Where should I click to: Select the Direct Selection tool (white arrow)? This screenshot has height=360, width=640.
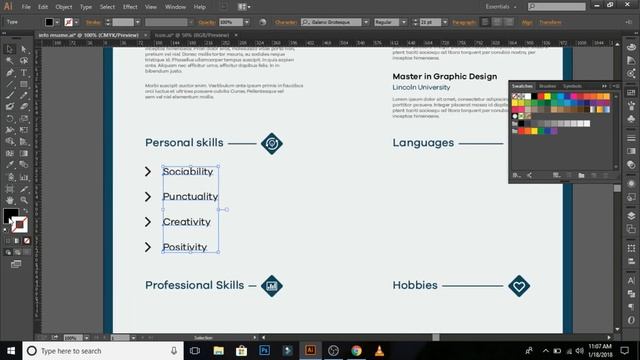click(24, 49)
